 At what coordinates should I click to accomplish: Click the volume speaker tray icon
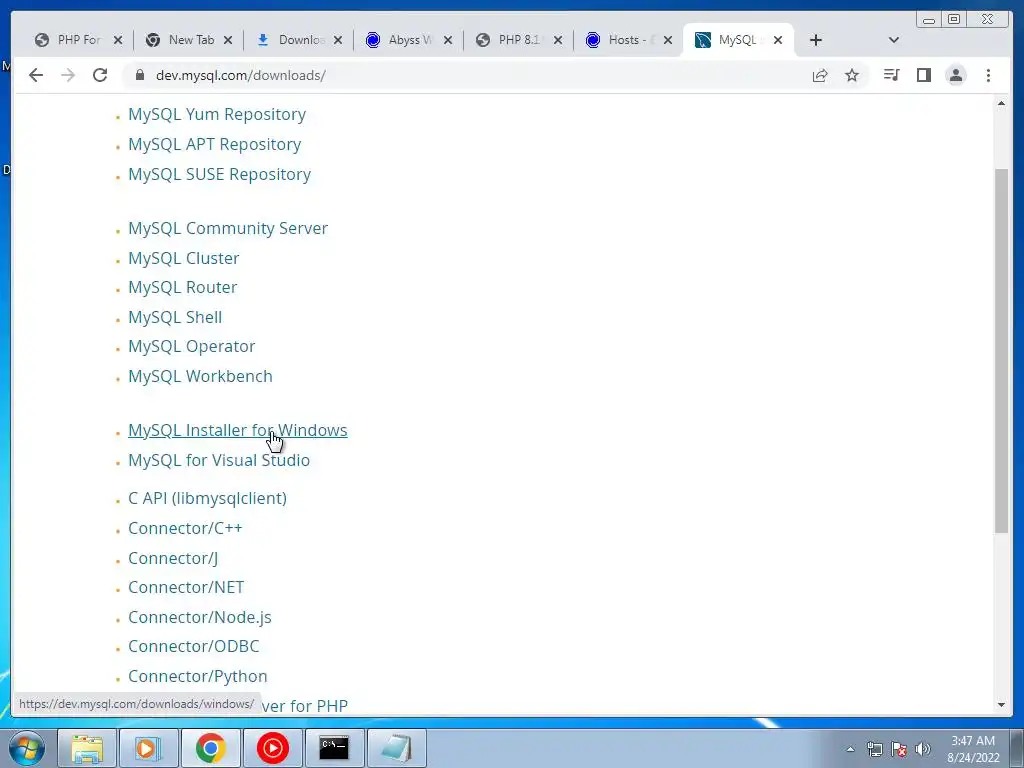pos(923,749)
